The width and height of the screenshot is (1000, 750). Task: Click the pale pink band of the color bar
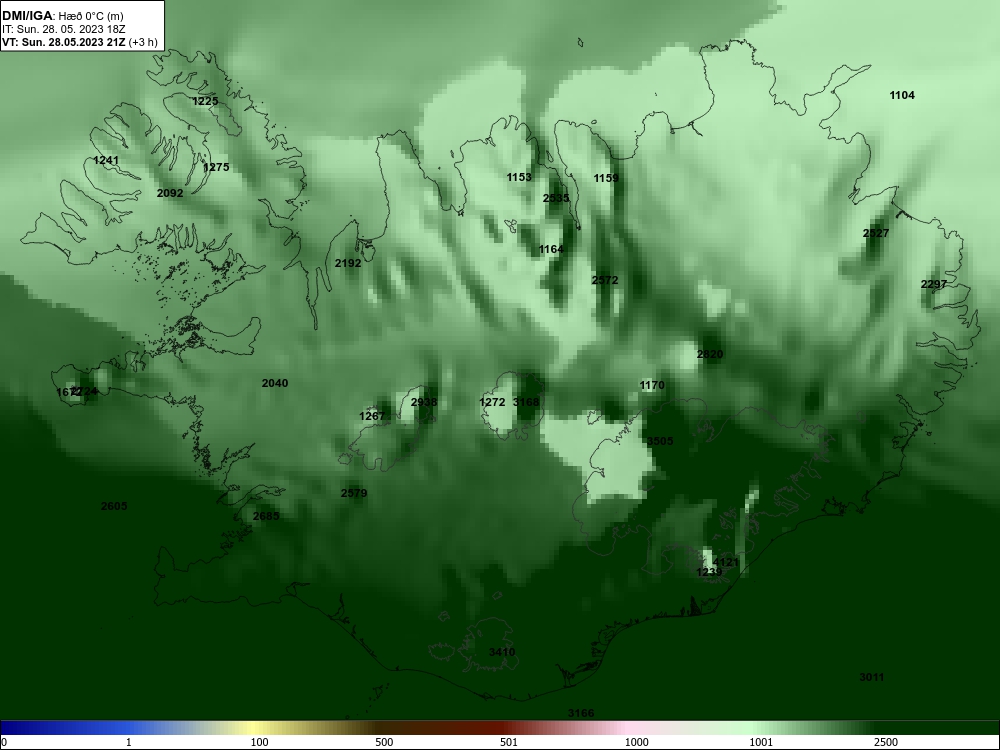click(x=628, y=728)
